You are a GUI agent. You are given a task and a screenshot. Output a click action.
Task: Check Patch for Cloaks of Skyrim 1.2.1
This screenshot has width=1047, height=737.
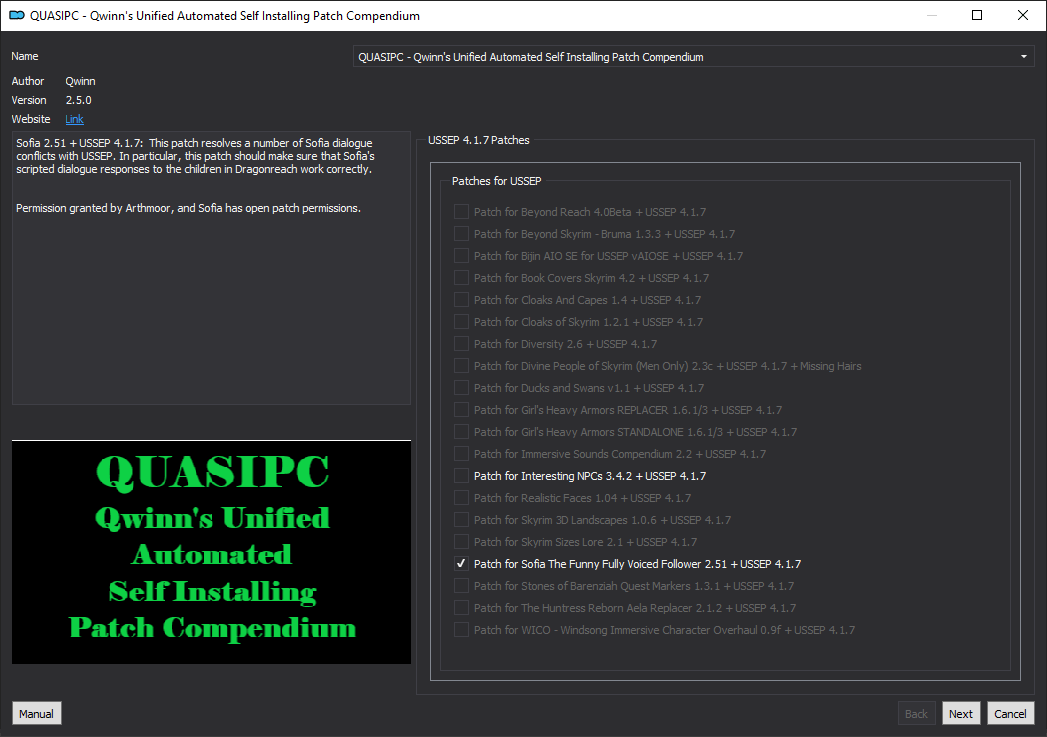461,322
